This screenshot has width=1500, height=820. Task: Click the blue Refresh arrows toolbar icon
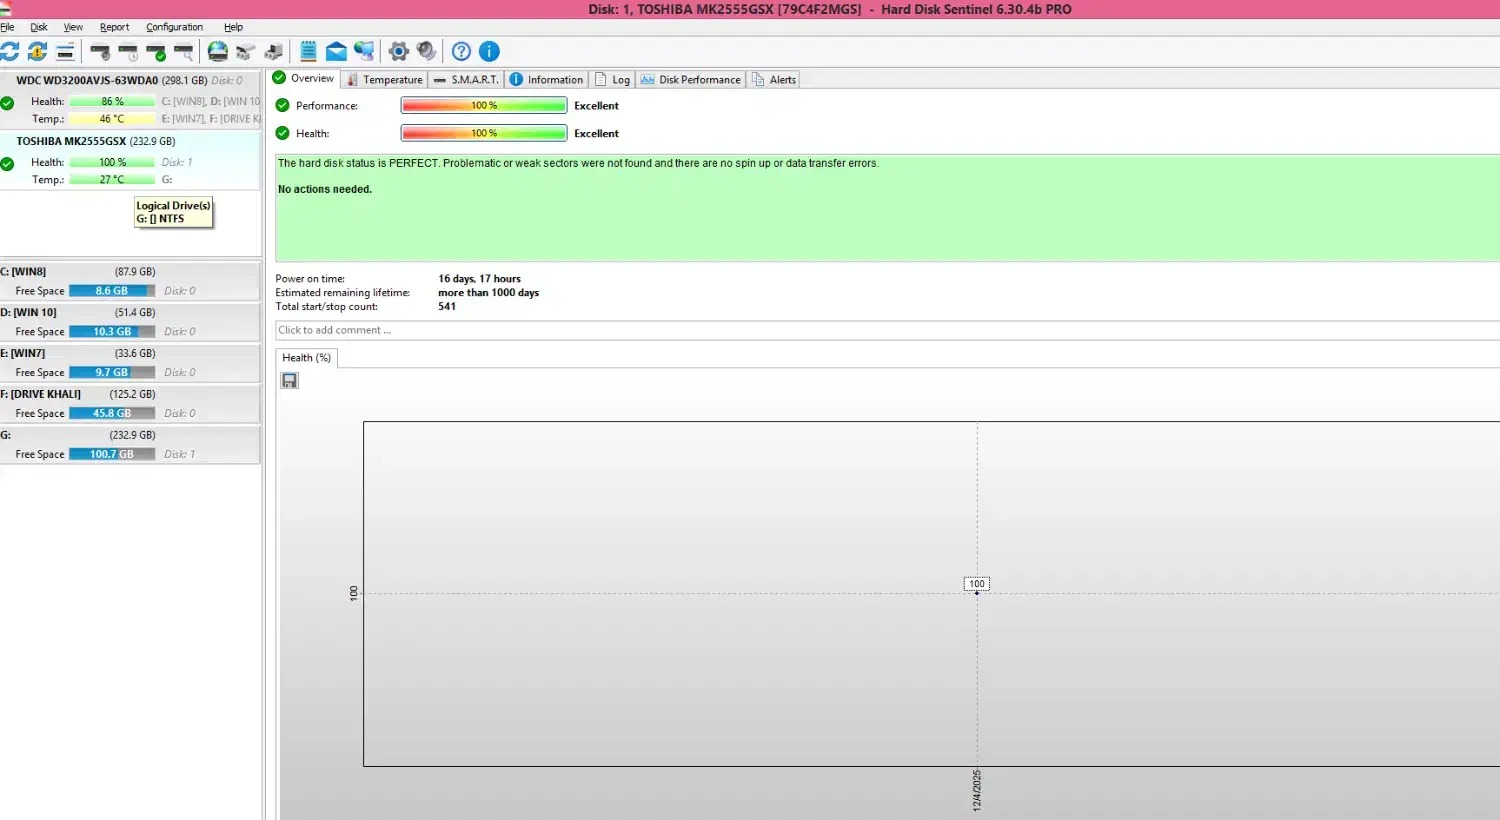(x=10, y=51)
